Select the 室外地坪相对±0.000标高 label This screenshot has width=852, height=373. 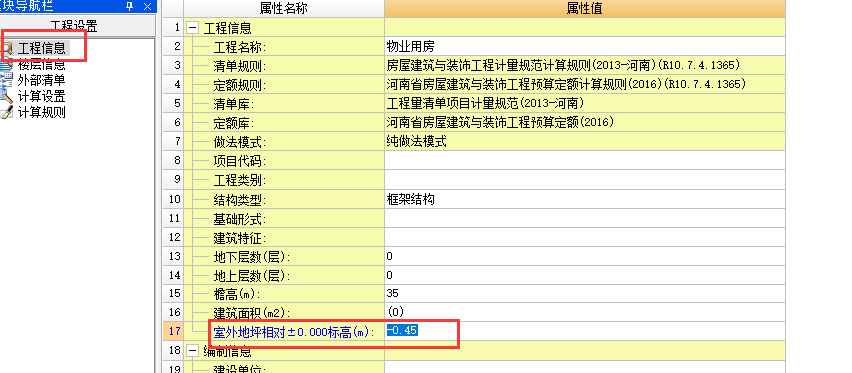point(294,332)
